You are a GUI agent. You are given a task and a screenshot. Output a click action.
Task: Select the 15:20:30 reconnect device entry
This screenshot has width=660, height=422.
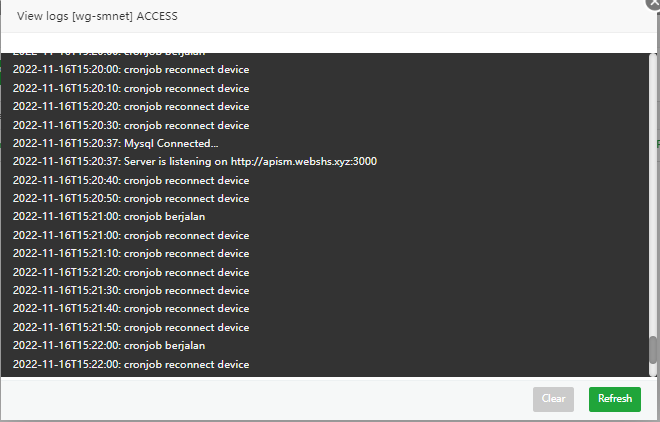[130, 125]
